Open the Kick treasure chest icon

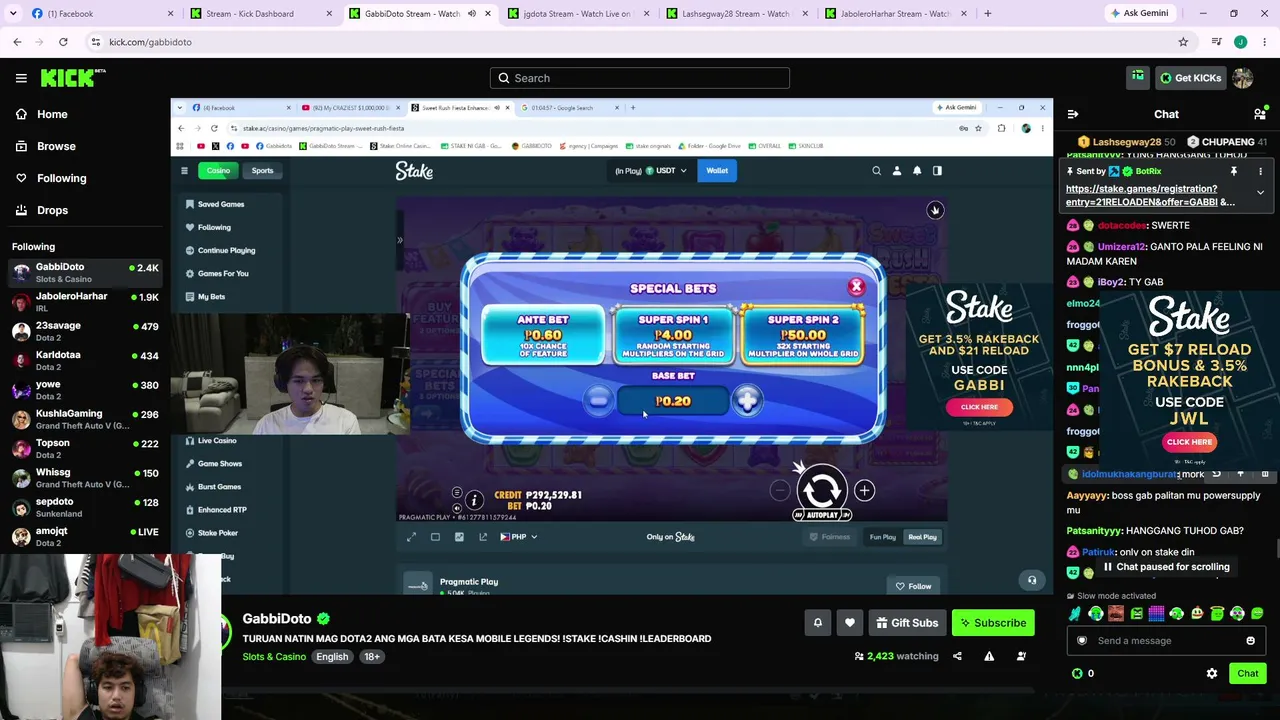coord(1137,77)
